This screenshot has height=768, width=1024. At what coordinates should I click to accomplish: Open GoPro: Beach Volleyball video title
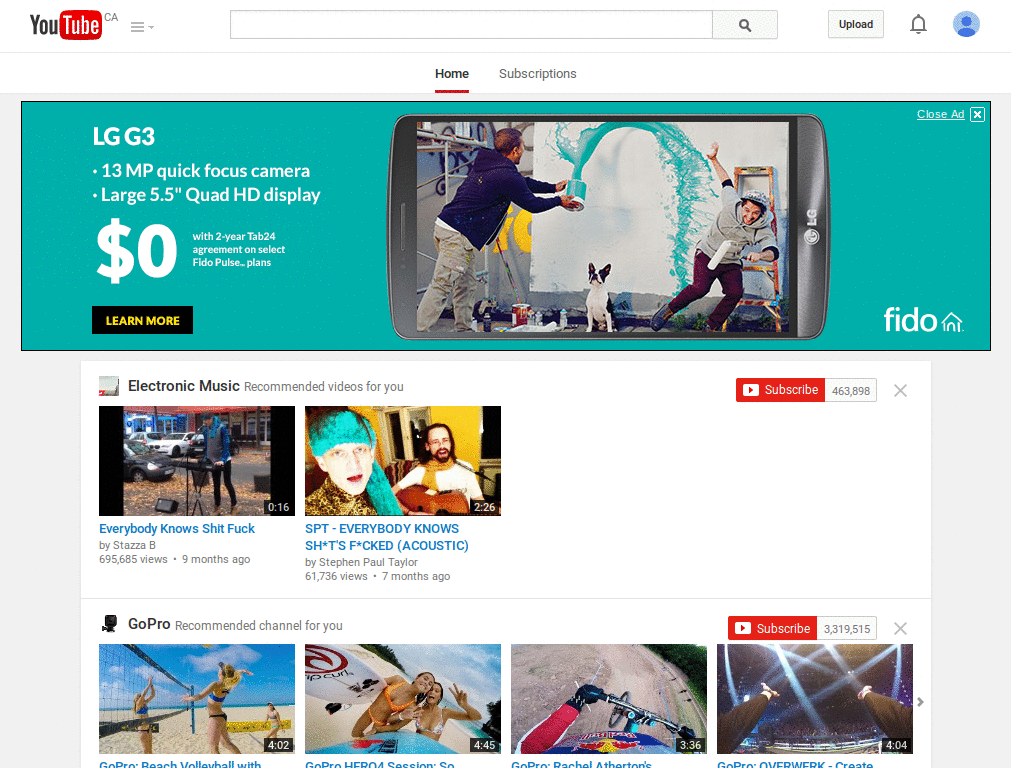(180, 763)
